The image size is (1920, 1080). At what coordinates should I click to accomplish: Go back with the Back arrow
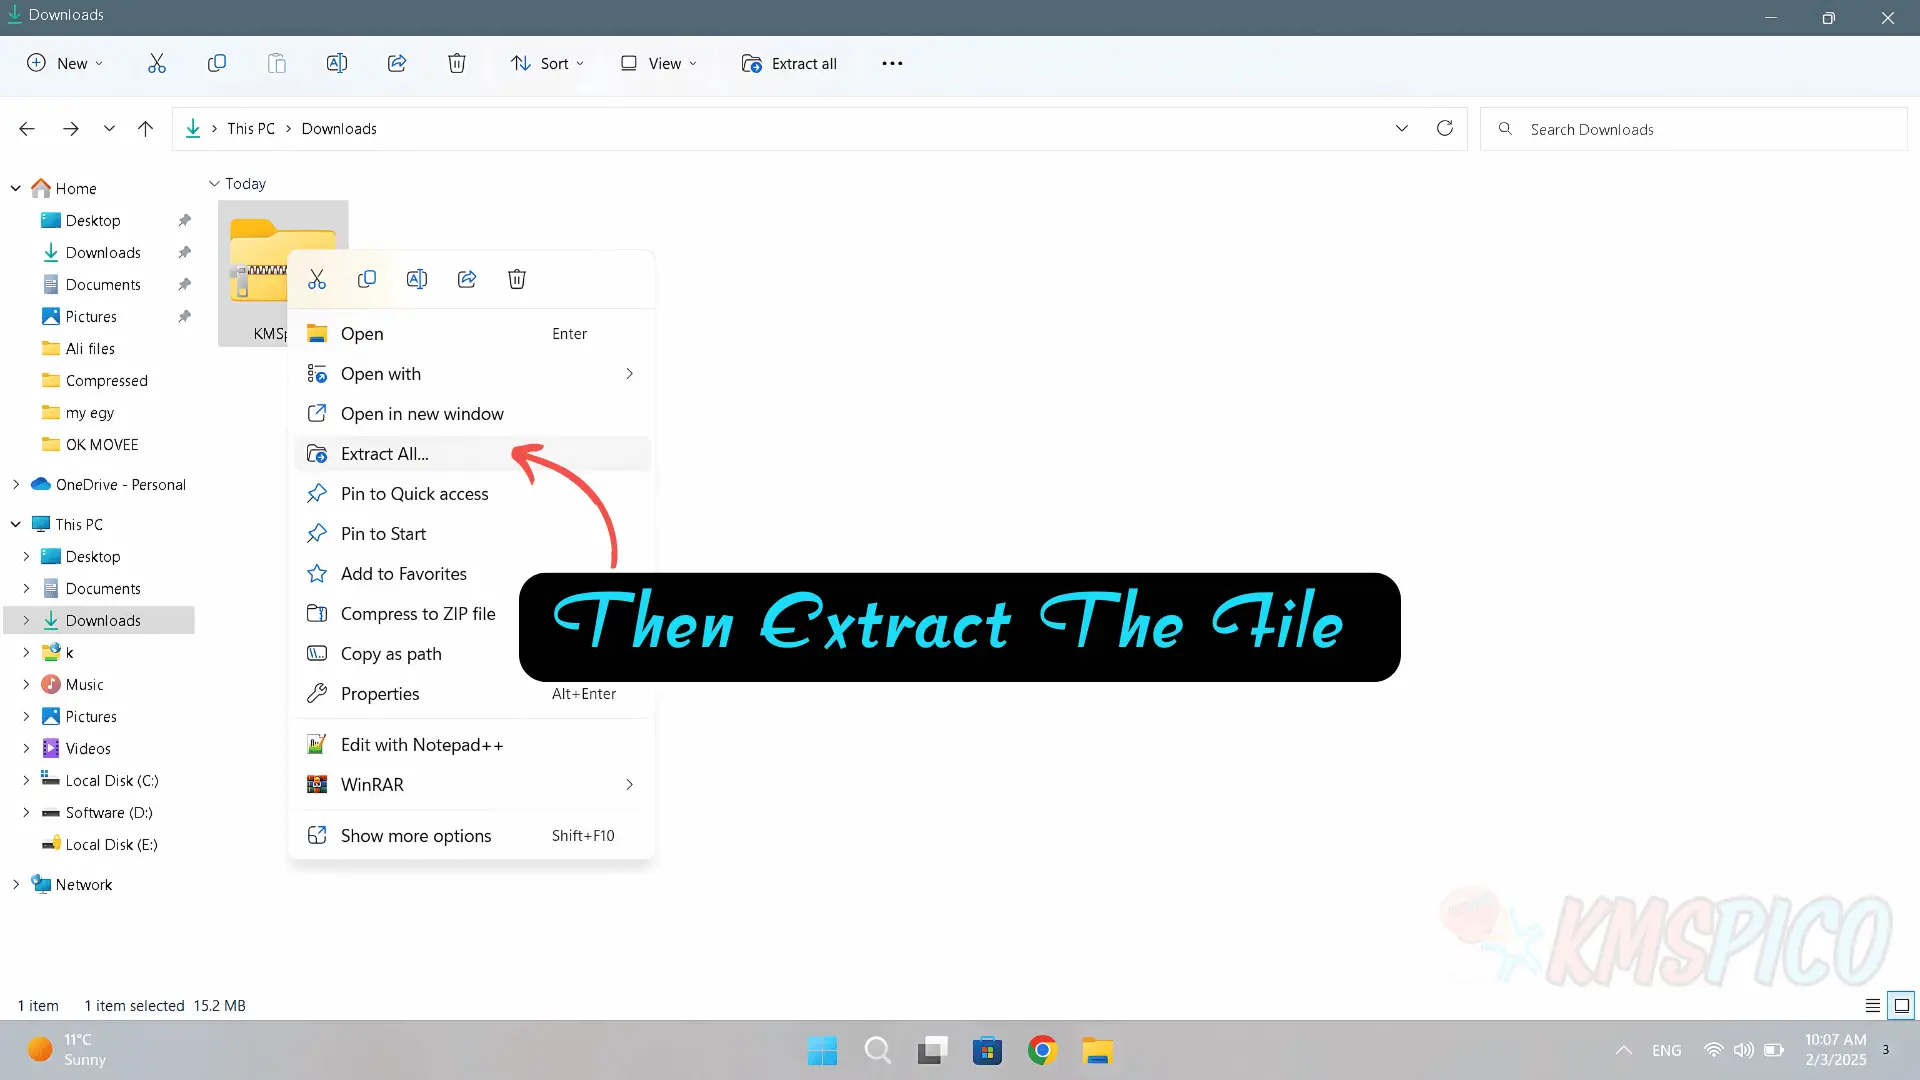pyautogui.click(x=27, y=128)
